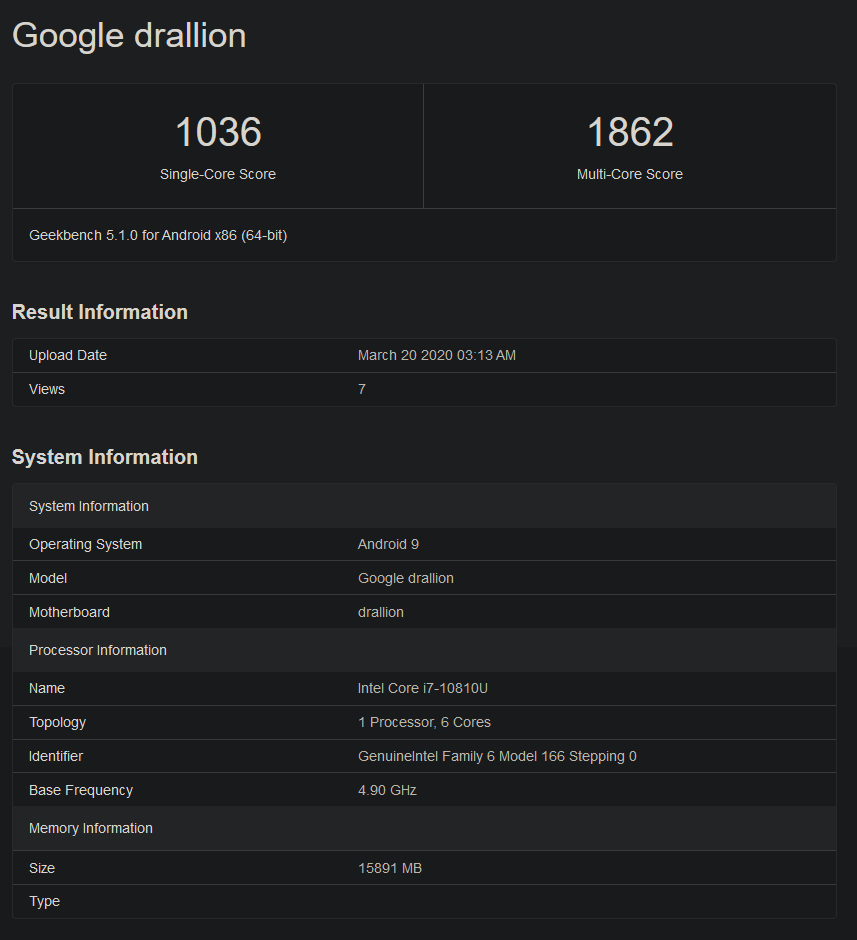This screenshot has width=857, height=940.
Task: Click the Views label
Action: pos(47,390)
